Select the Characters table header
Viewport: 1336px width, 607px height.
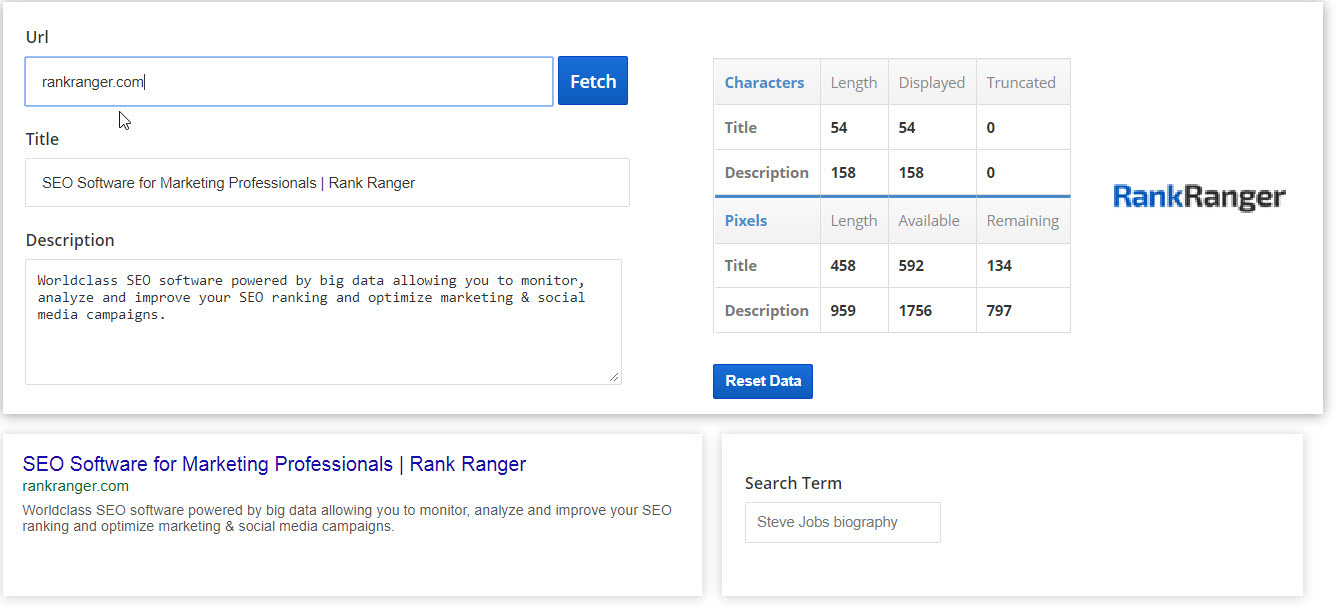764,83
